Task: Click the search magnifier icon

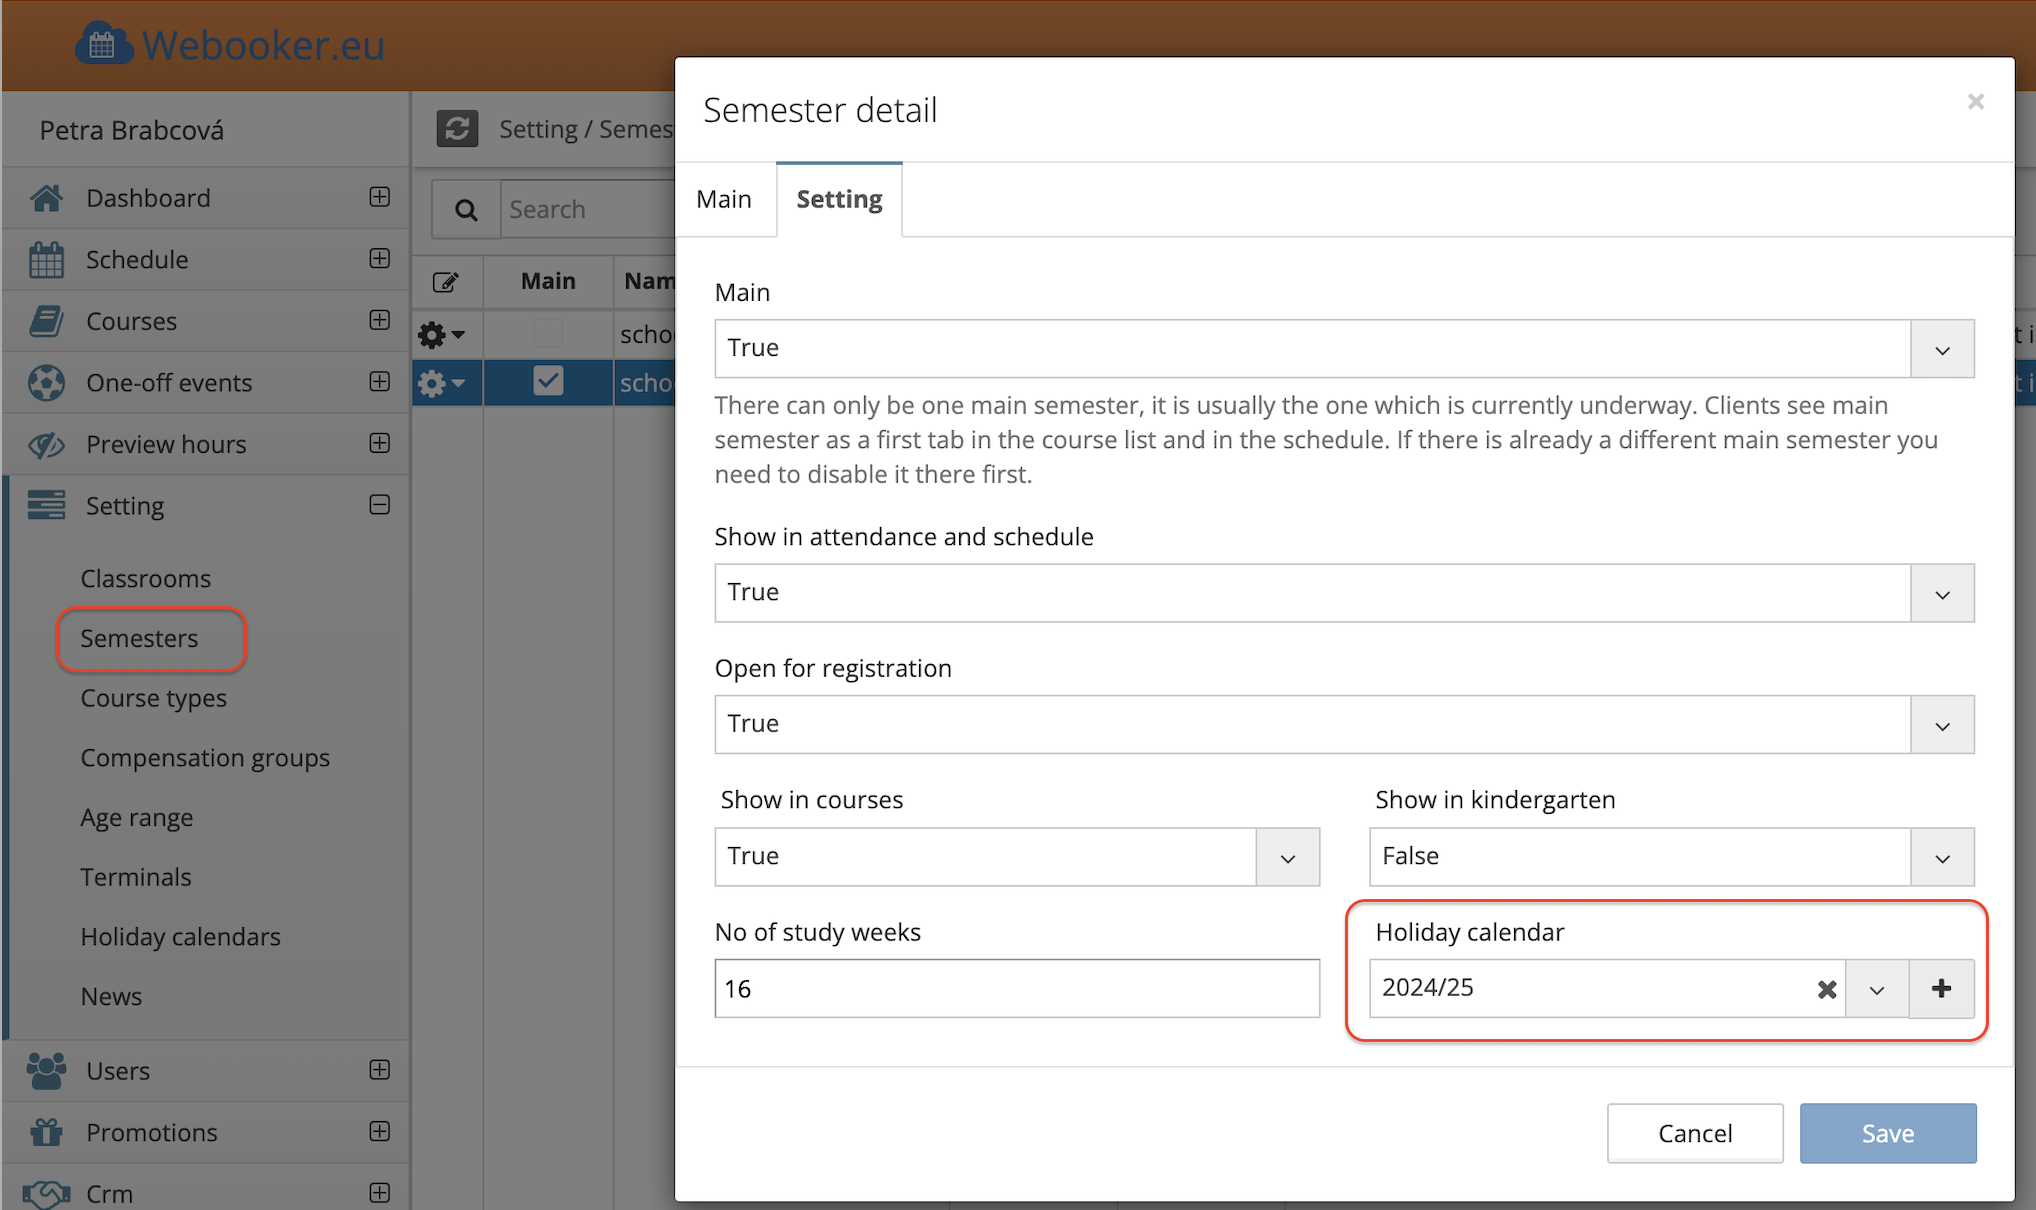Action: click(466, 210)
